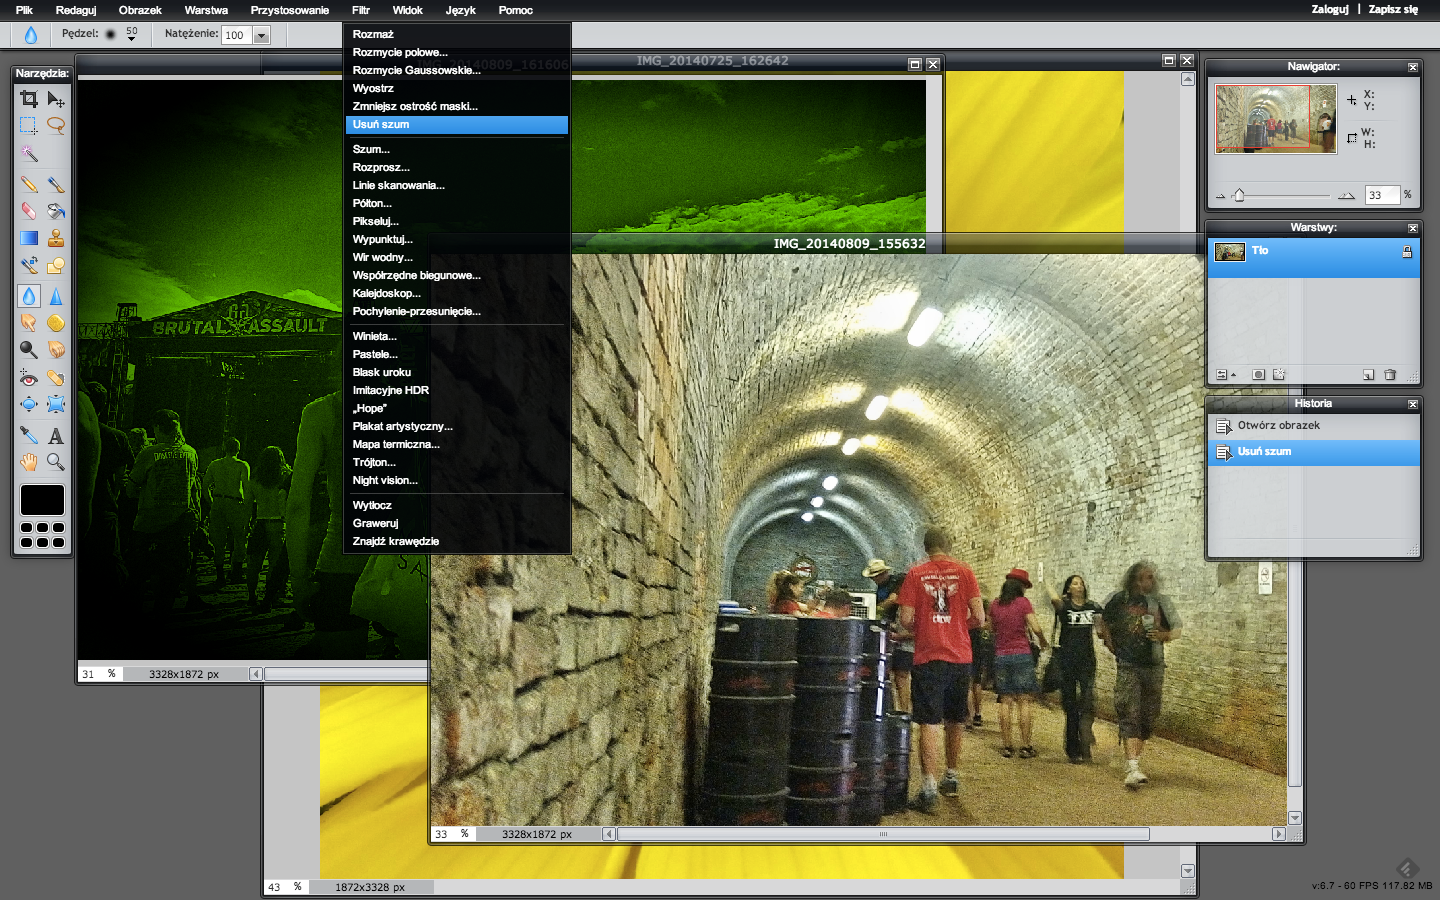Select the Bloat tool

pos(29,405)
